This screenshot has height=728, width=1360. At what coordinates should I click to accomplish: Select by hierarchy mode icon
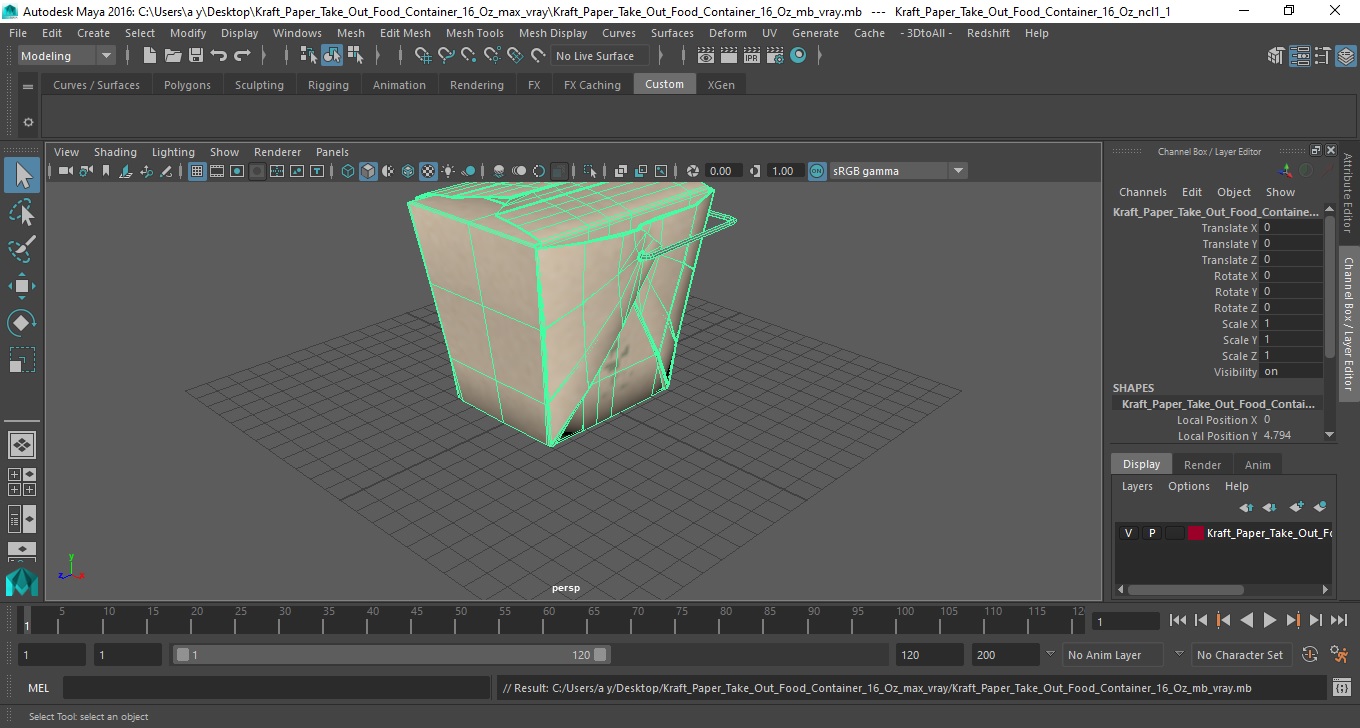[x=309, y=56]
